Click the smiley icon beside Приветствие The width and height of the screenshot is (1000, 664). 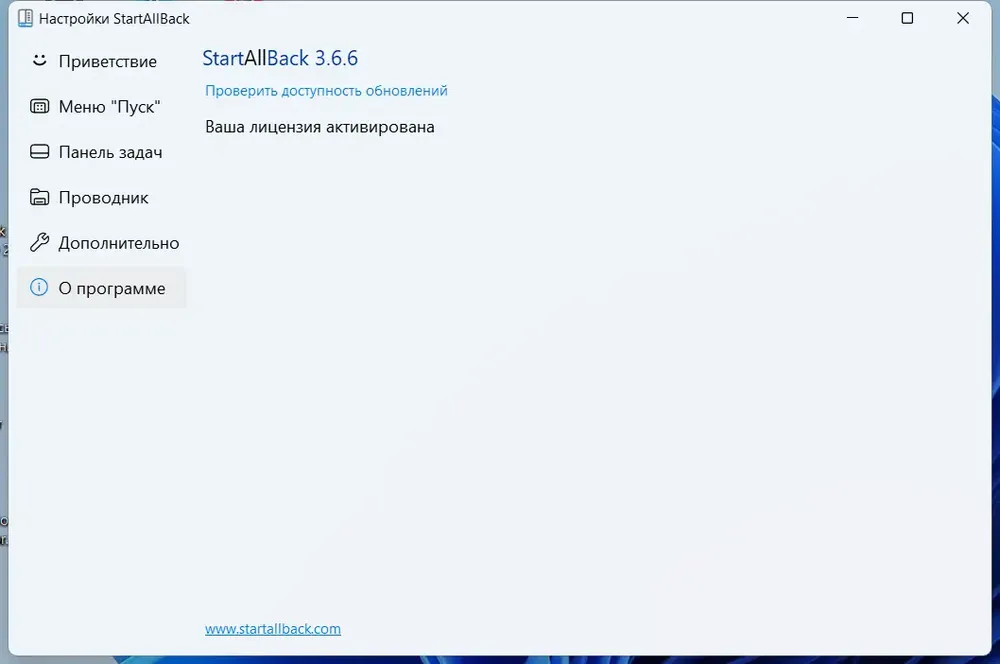pos(40,61)
